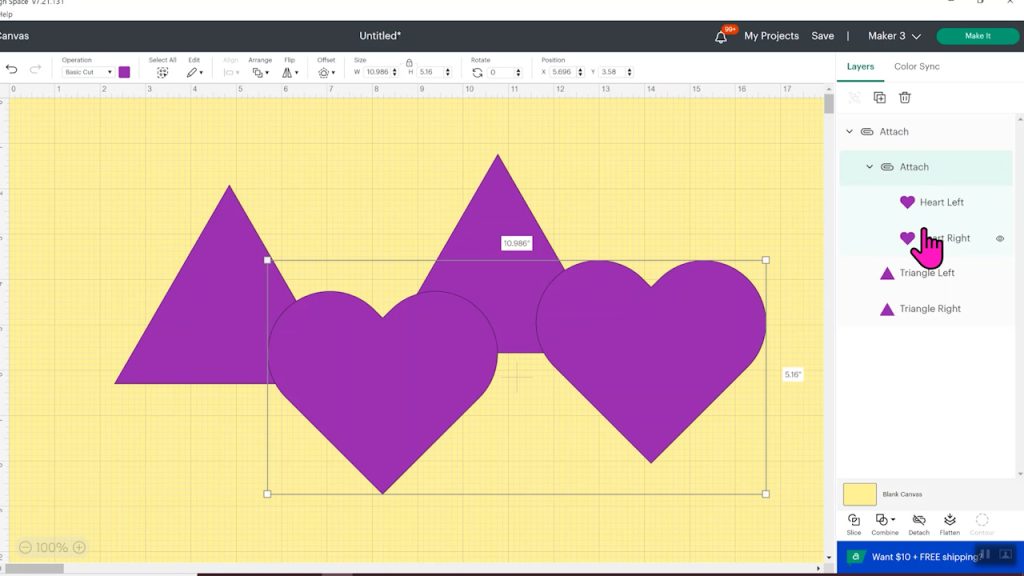
Task: Click the Undo arrow icon
Action: (12, 70)
